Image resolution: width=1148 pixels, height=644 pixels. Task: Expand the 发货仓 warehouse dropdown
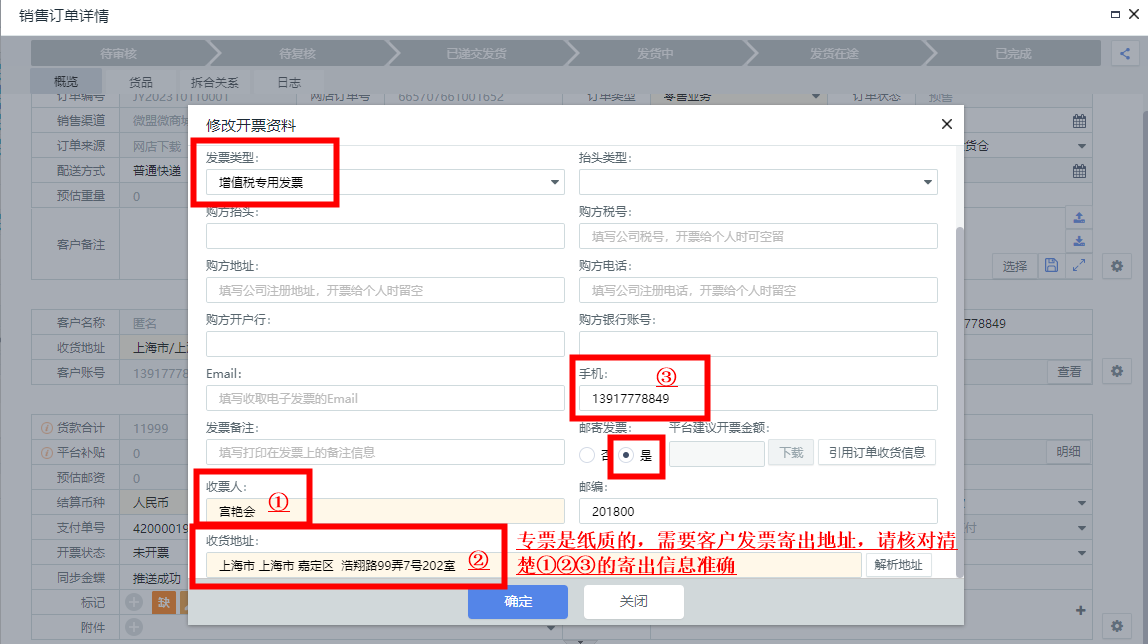coord(1081,146)
